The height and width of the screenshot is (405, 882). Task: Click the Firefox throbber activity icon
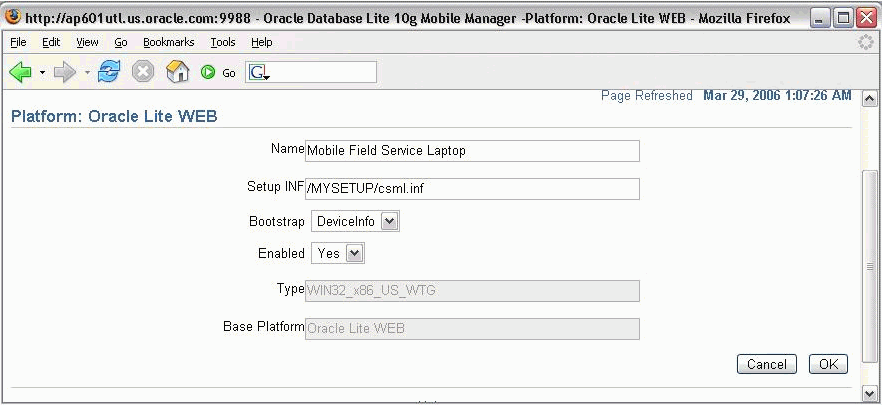point(866,43)
